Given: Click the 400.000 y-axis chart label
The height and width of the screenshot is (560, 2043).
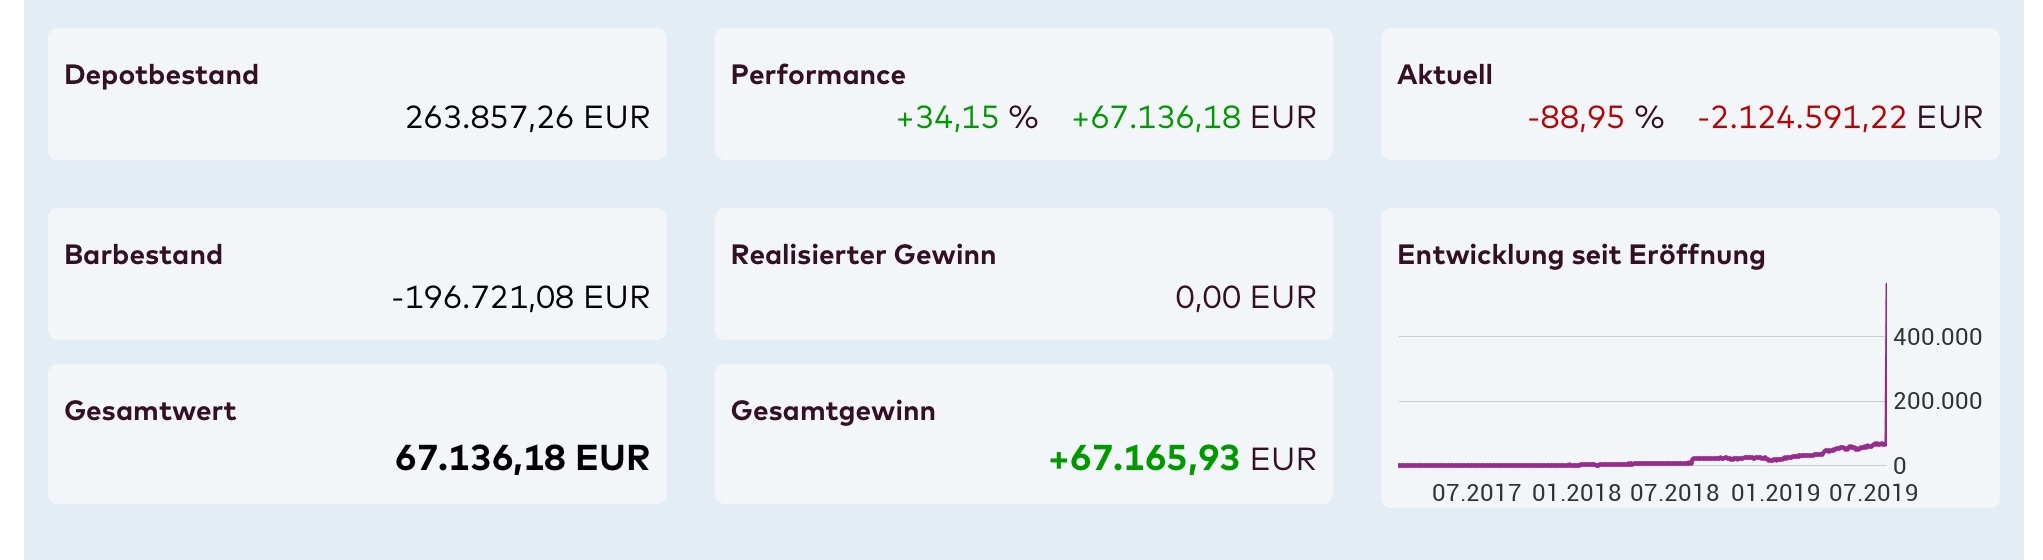Looking at the screenshot, I should click(1937, 337).
